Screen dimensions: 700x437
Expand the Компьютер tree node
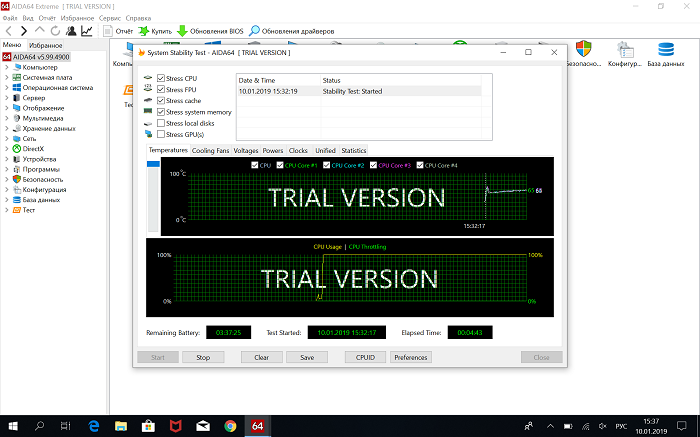[7, 67]
